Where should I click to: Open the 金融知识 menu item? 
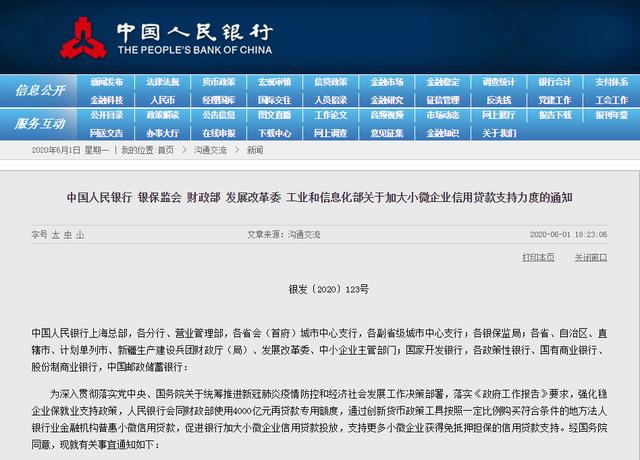coord(443,133)
